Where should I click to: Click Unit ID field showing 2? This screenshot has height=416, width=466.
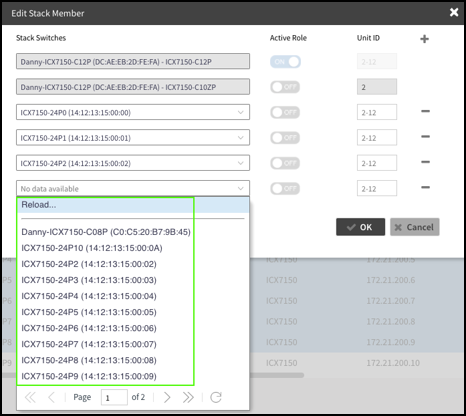coord(377,87)
